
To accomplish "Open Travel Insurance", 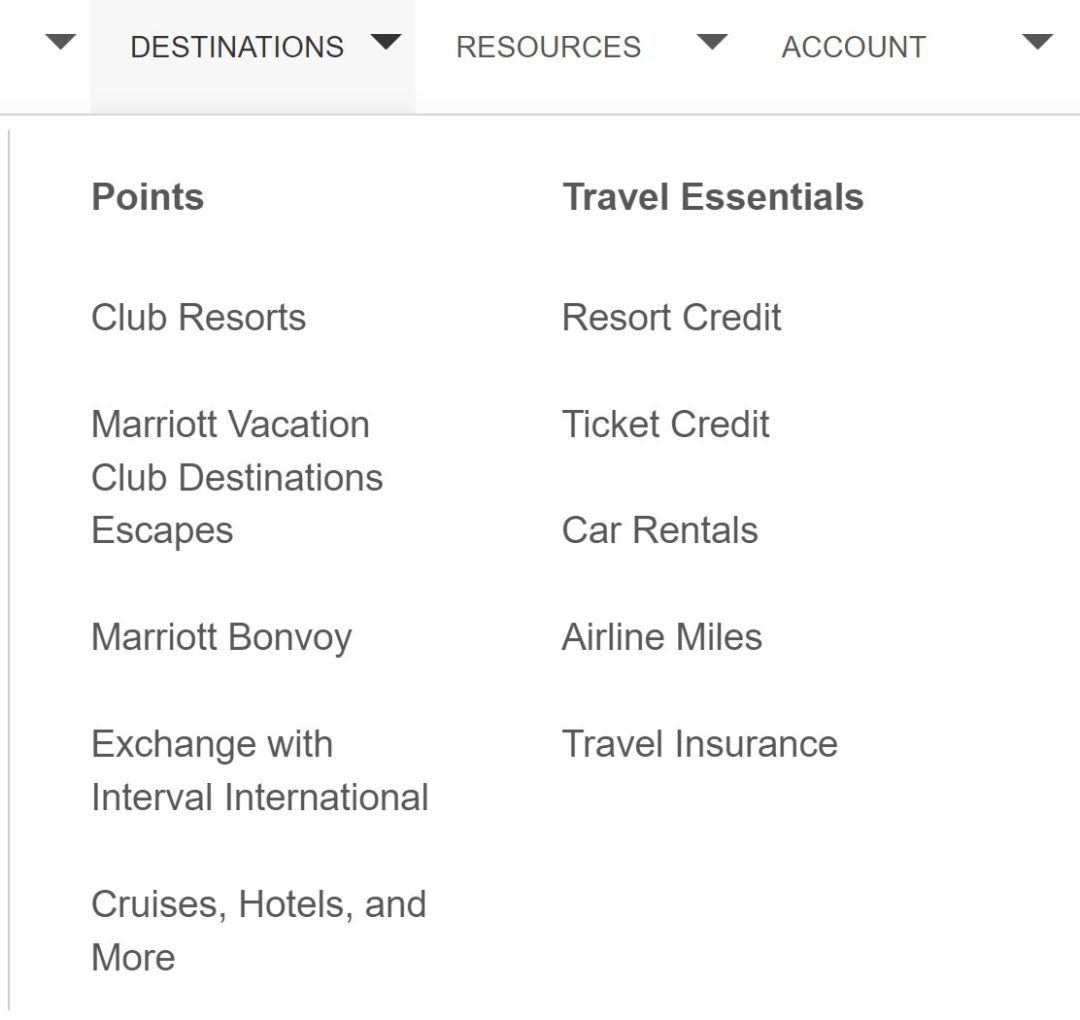I will point(700,743).
